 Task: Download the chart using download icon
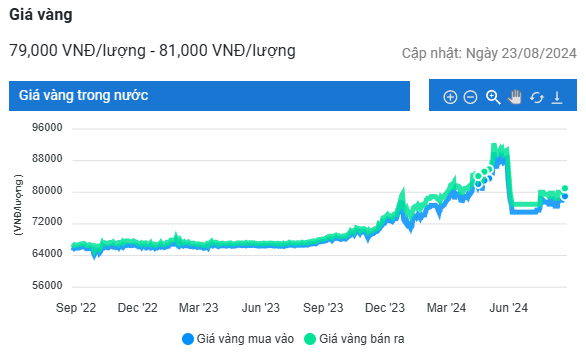pos(557,97)
